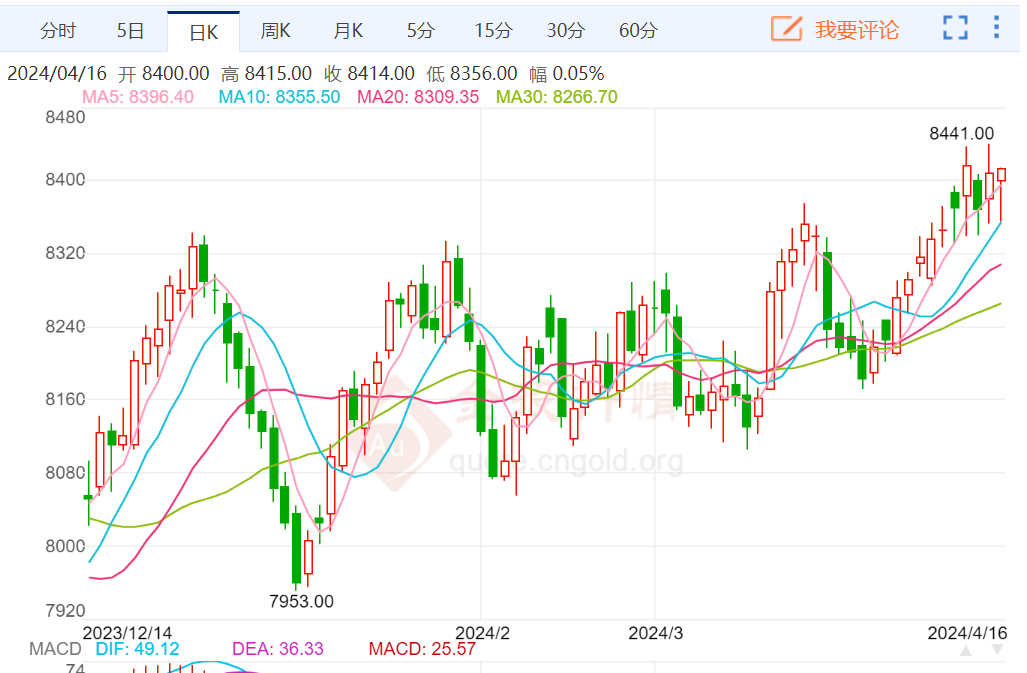The width and height of the screenshot is (1027, 673).
Task: Select the active 日K daily candlestick tab
Action: (203, 32)
